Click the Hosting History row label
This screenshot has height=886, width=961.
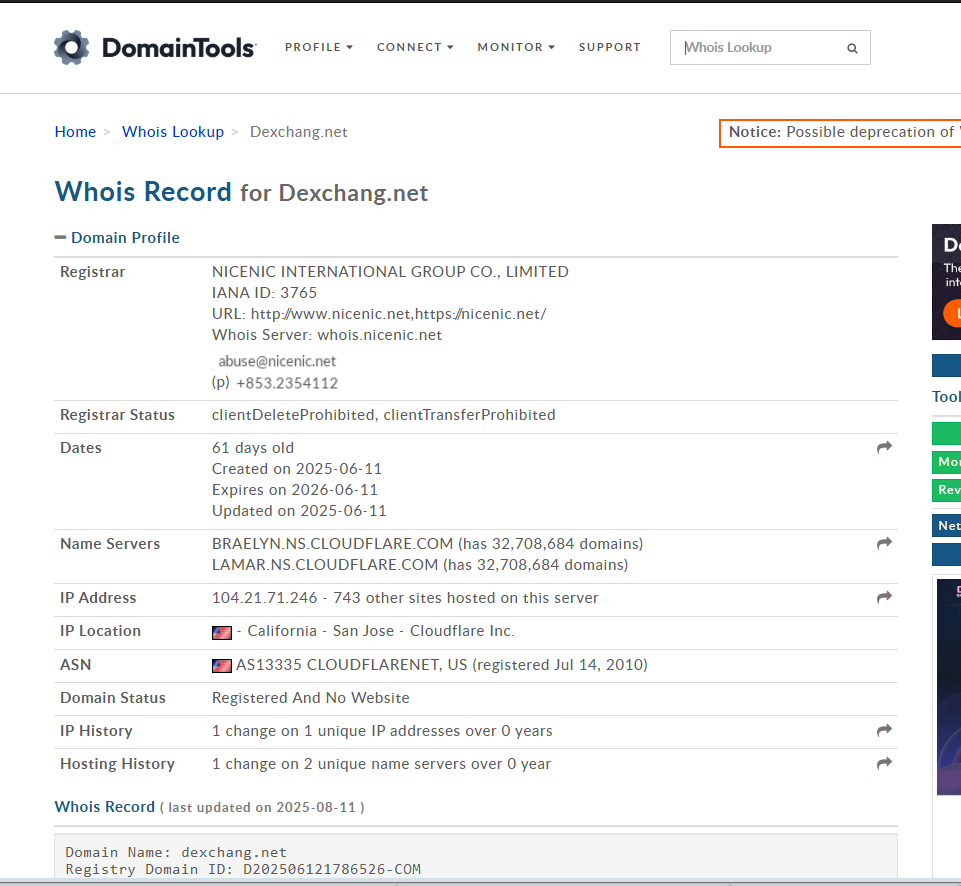pyautogui.click(x=117, y=764)
